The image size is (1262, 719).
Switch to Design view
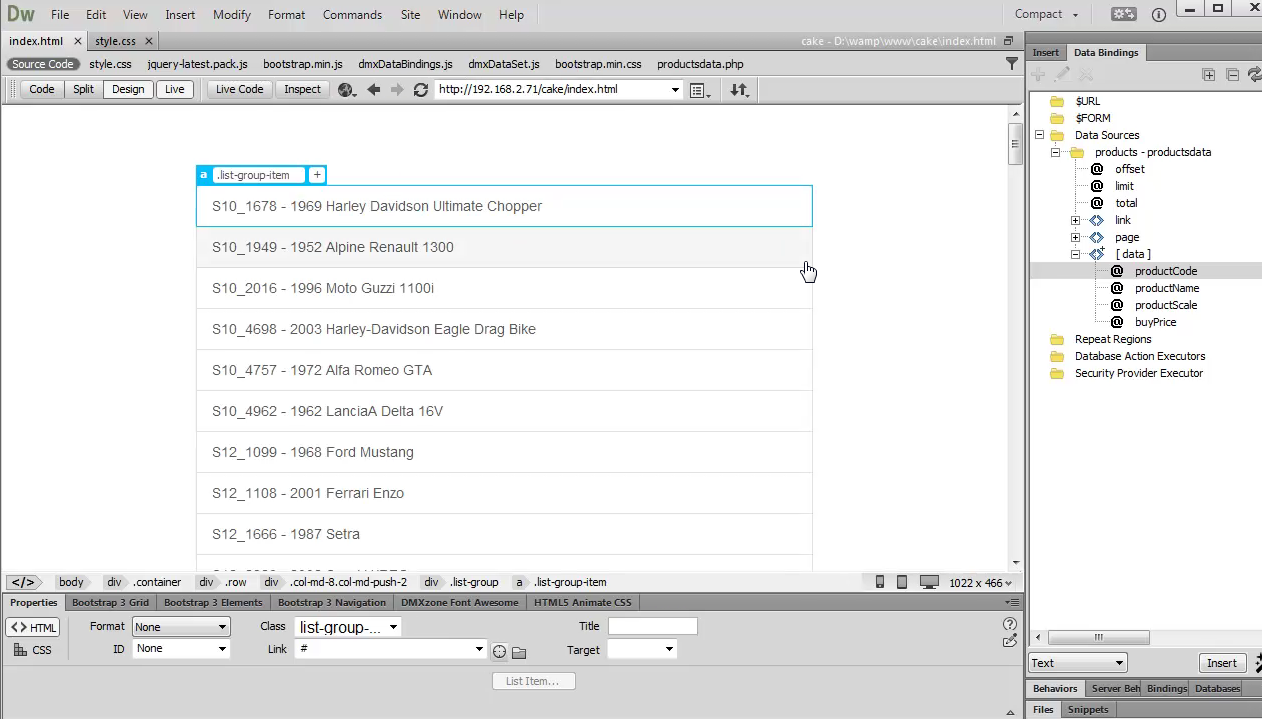click(128, 90)
